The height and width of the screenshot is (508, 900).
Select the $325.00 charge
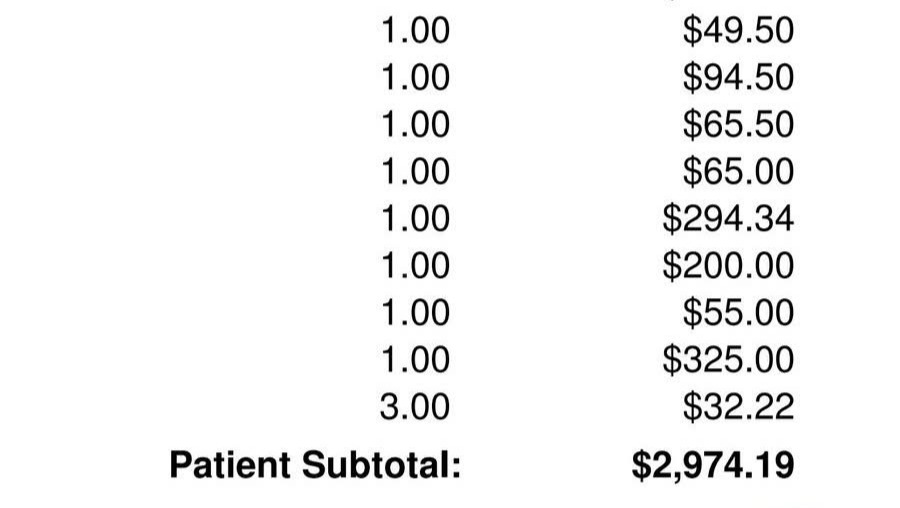728,359
